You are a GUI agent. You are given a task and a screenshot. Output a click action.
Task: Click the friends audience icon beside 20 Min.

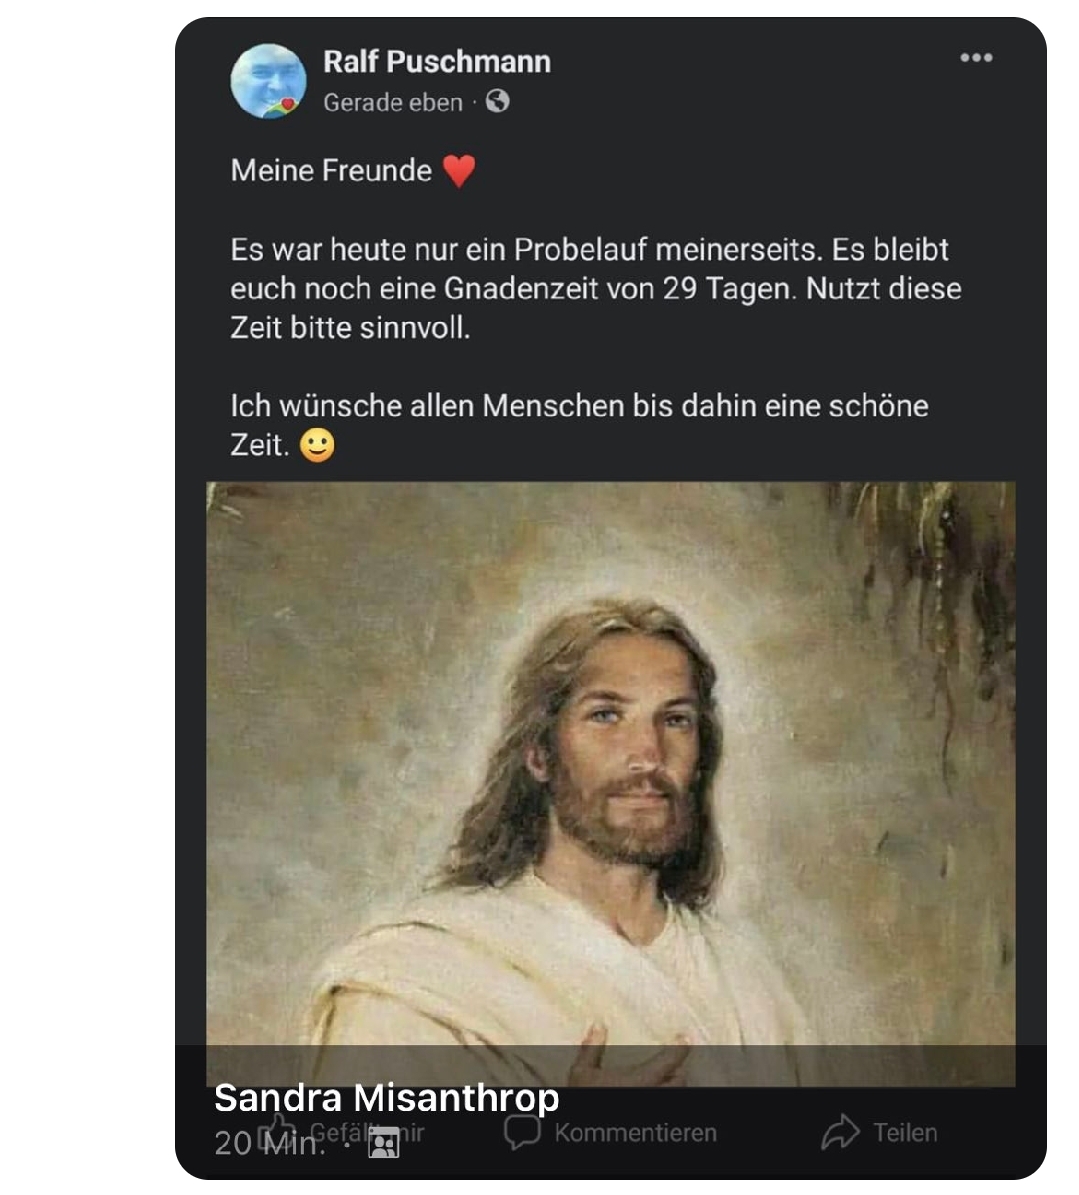click(383, 1143)
